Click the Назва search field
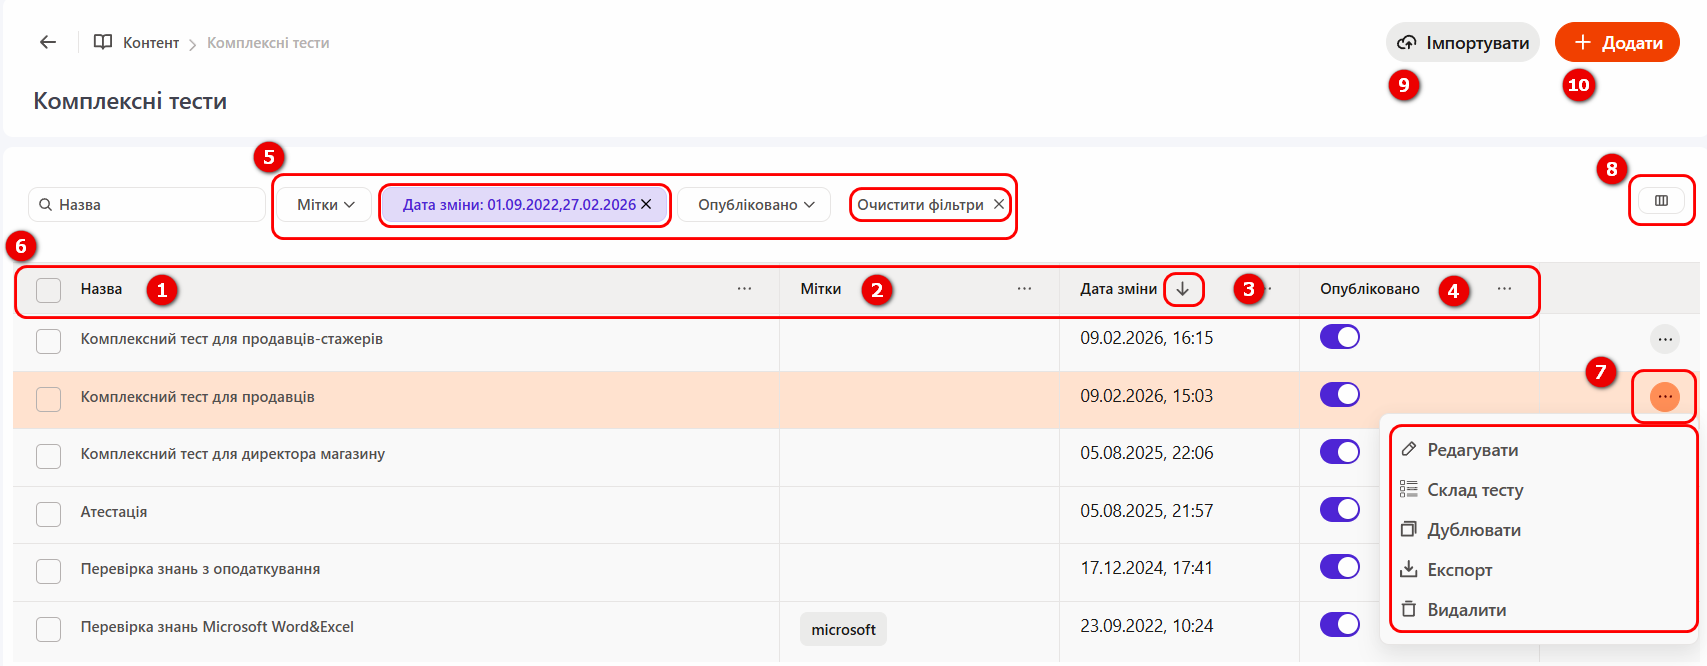The image size is (1707, 666). pos(150,205)
